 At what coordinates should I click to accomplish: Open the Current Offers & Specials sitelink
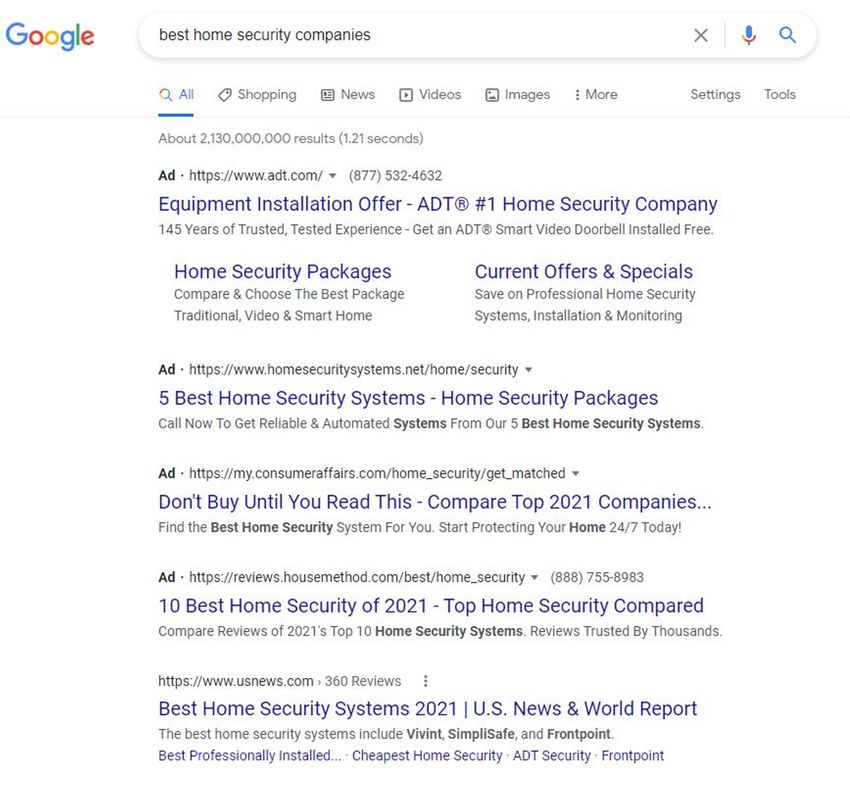tap(584, 272)
